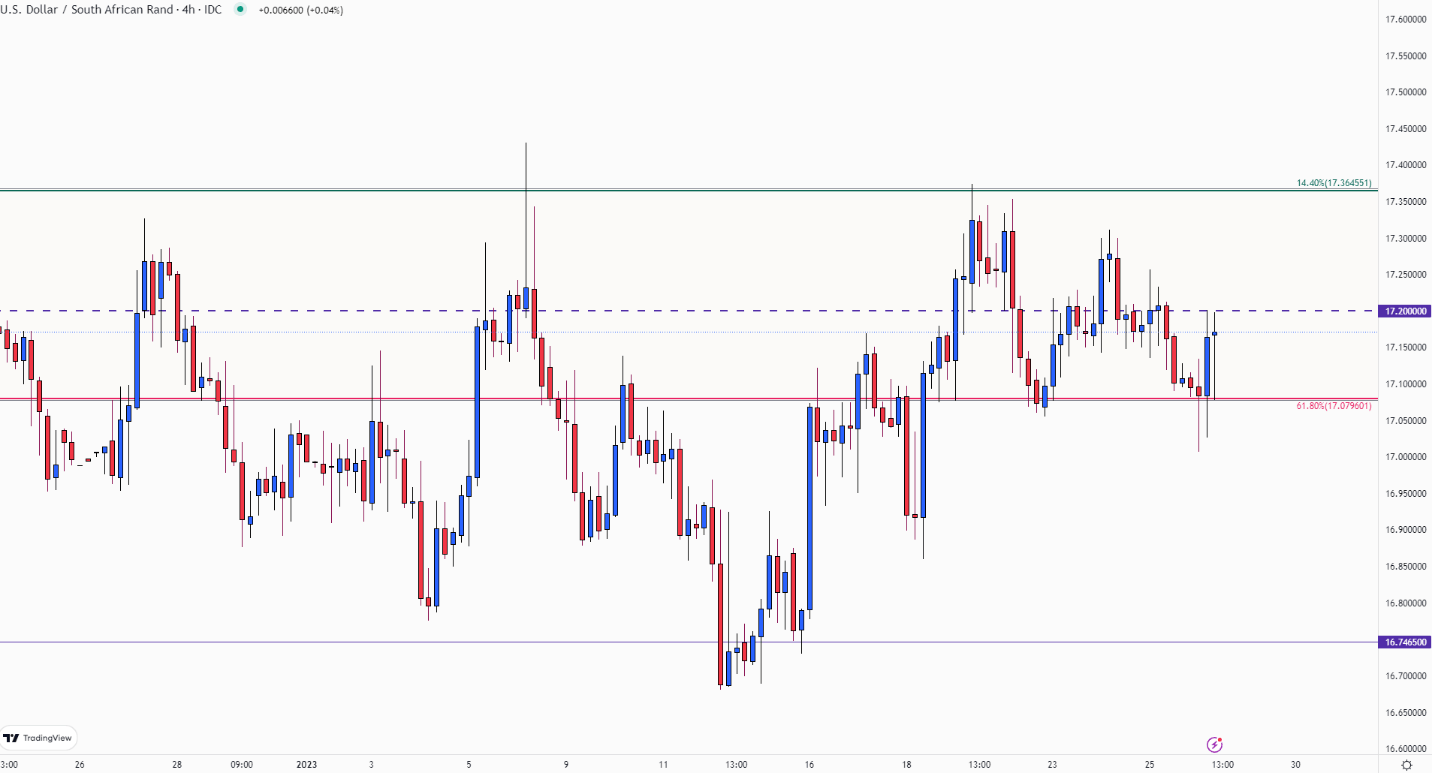Screen dimensions: 1432x773
Task: Click the 30 date label on time axis
Action: click(1296, 764)
